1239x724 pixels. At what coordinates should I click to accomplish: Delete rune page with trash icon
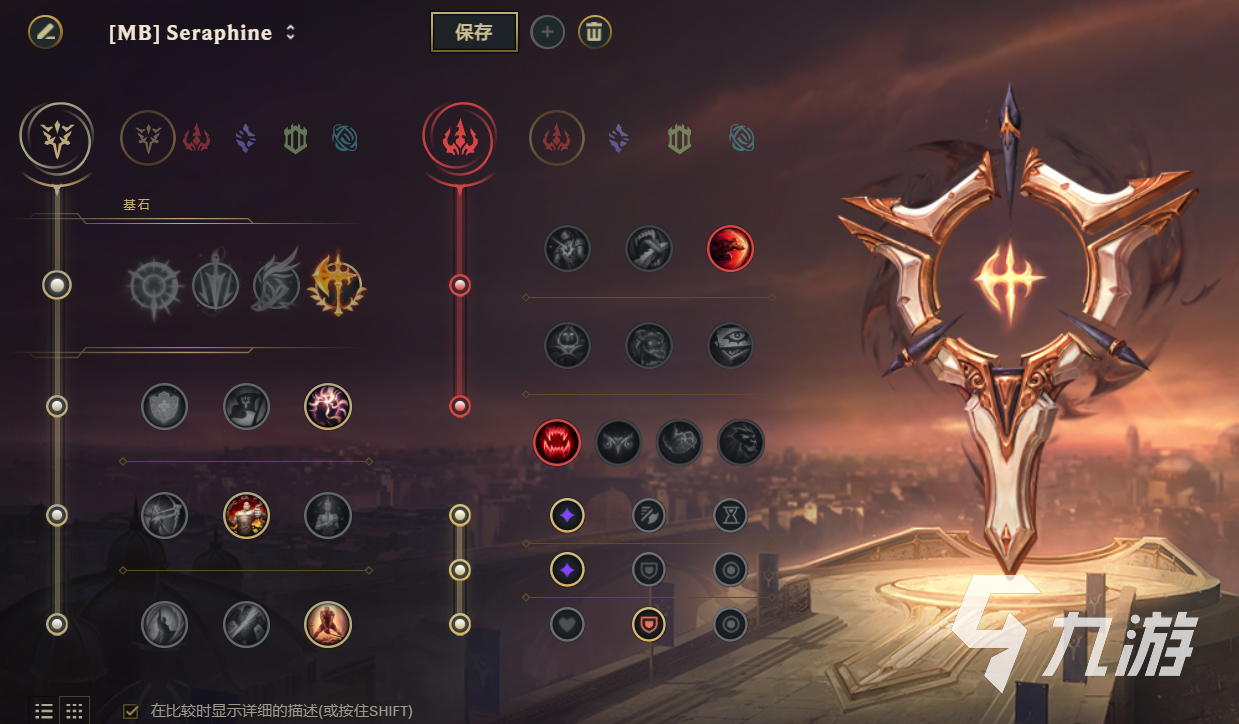[594, 32]
